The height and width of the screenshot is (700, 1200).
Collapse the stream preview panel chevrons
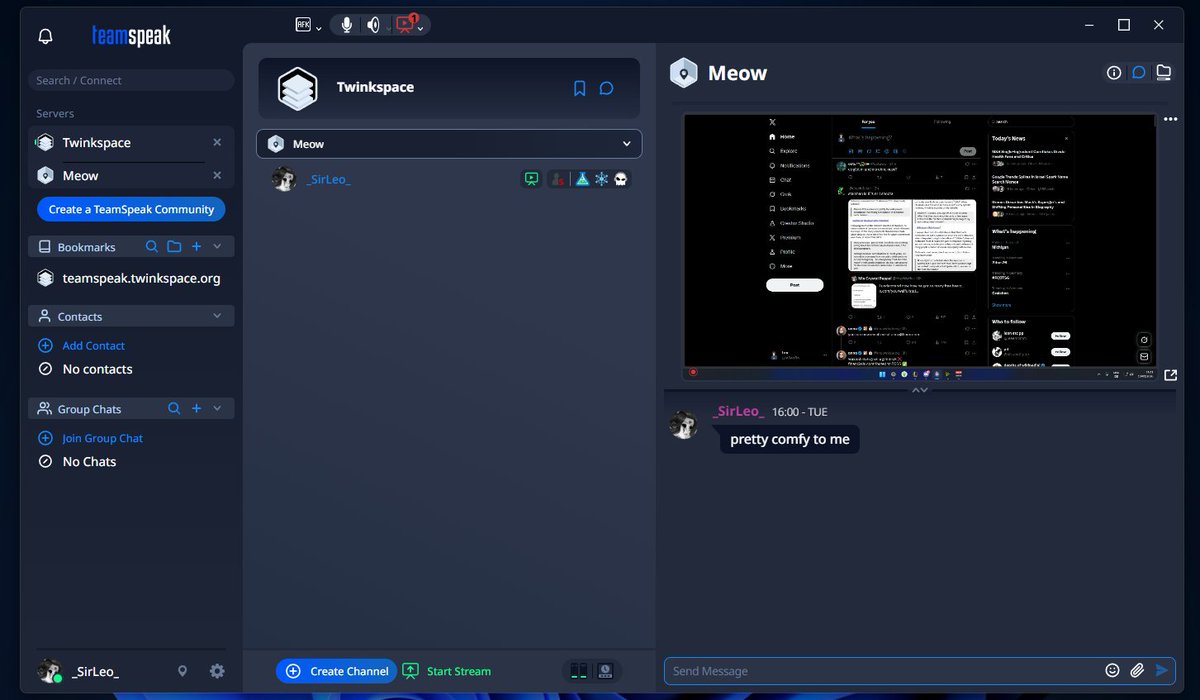[x=920, y=390]
